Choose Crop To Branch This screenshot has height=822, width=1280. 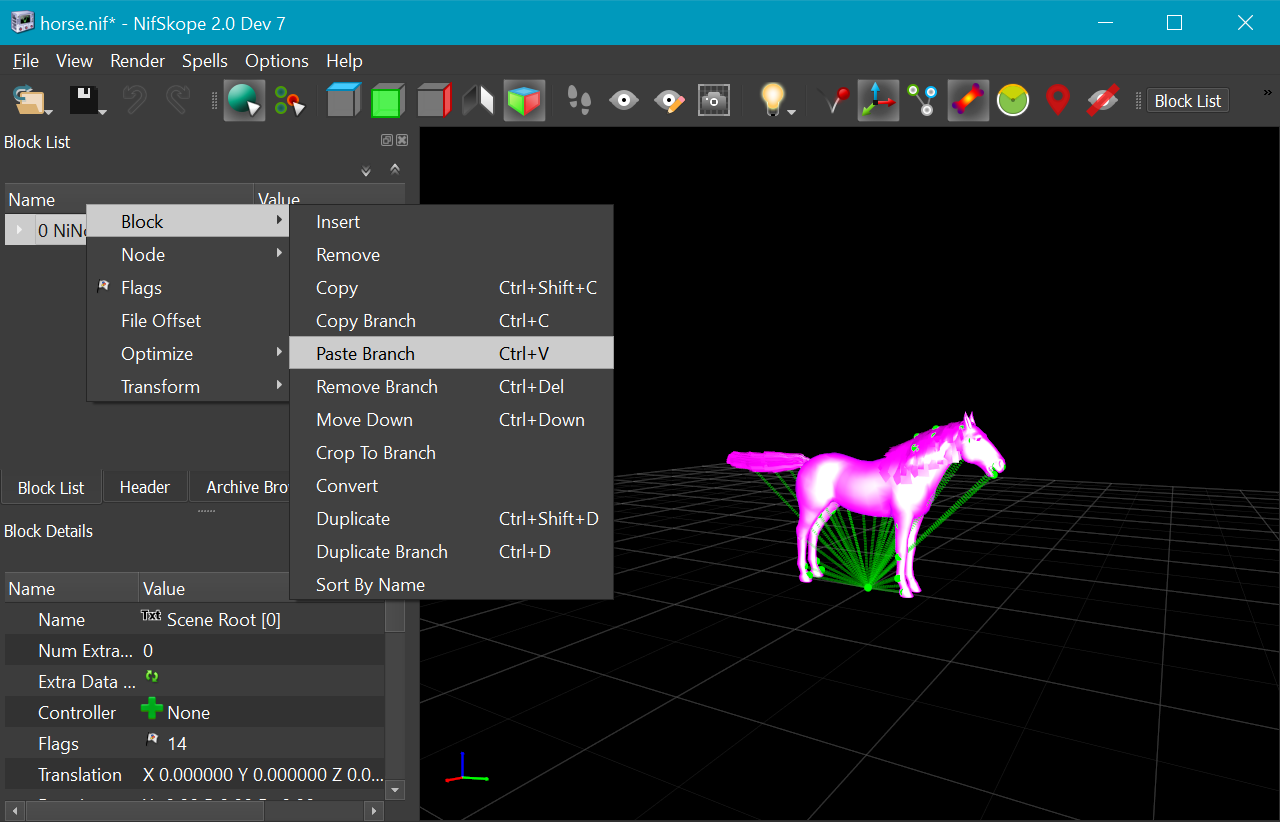click(451, 453)
